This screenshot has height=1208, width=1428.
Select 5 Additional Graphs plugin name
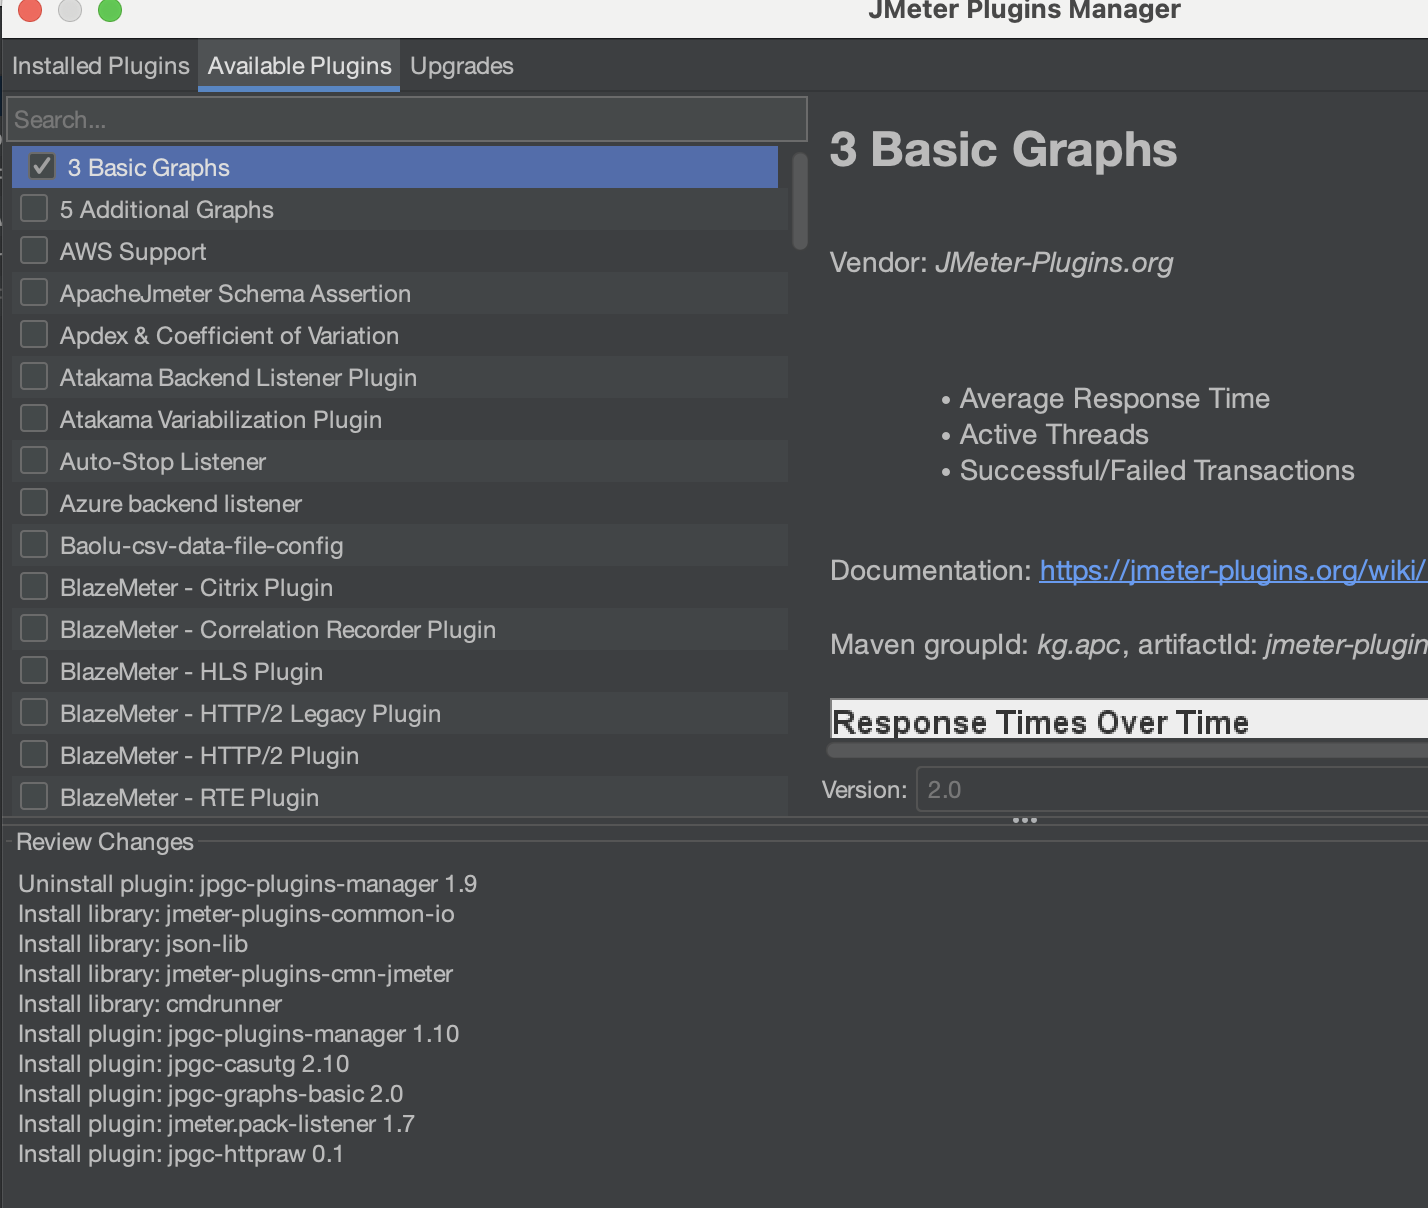pos(166,210)
